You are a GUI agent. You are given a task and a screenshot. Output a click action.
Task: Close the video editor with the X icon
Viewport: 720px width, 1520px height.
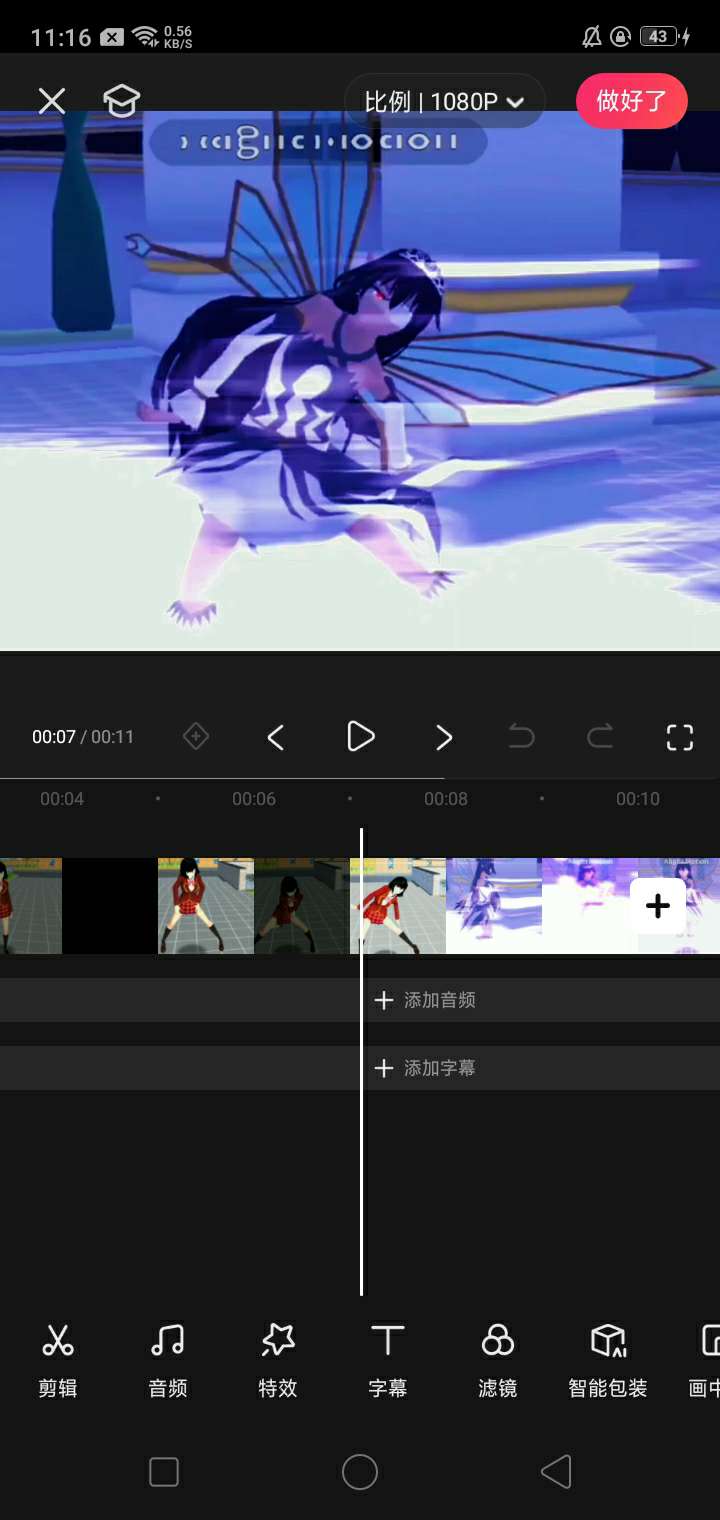pos(52,101)
